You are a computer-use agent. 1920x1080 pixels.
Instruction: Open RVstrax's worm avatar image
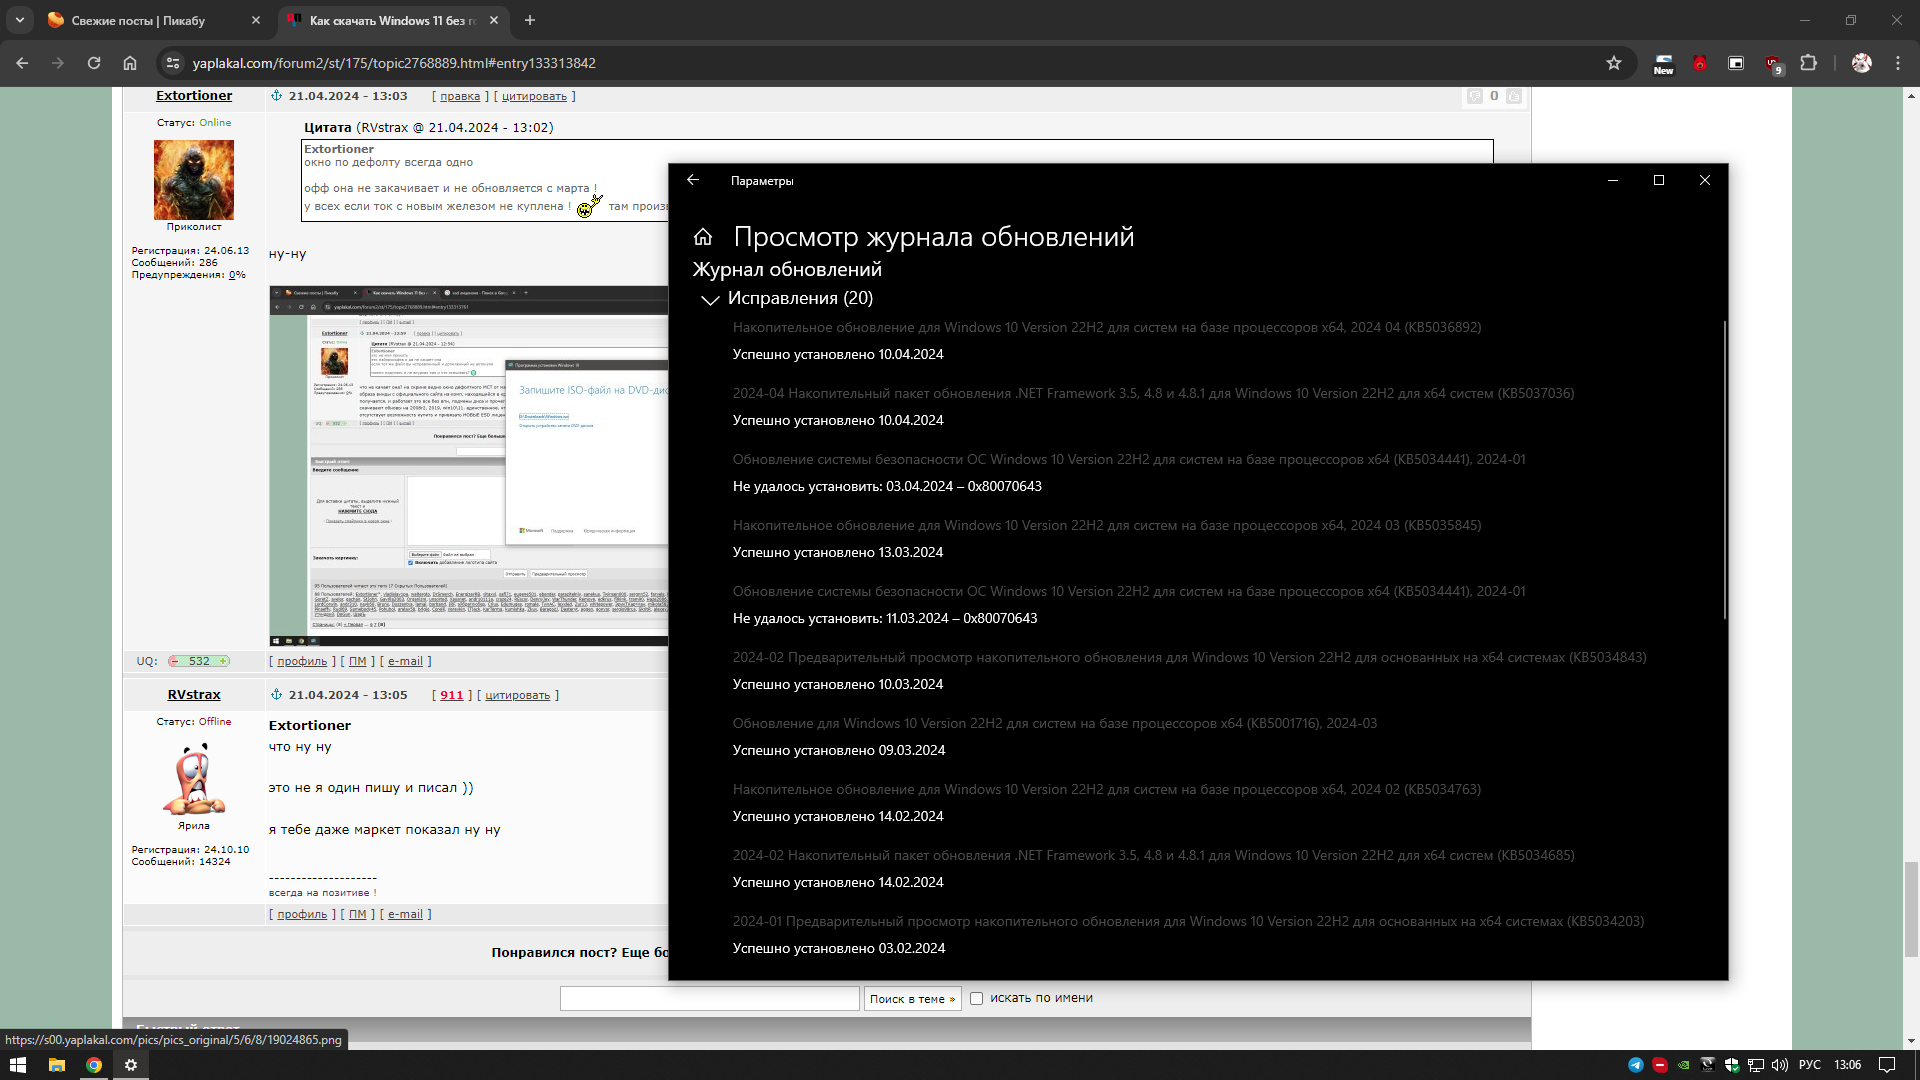coord(194,779)
